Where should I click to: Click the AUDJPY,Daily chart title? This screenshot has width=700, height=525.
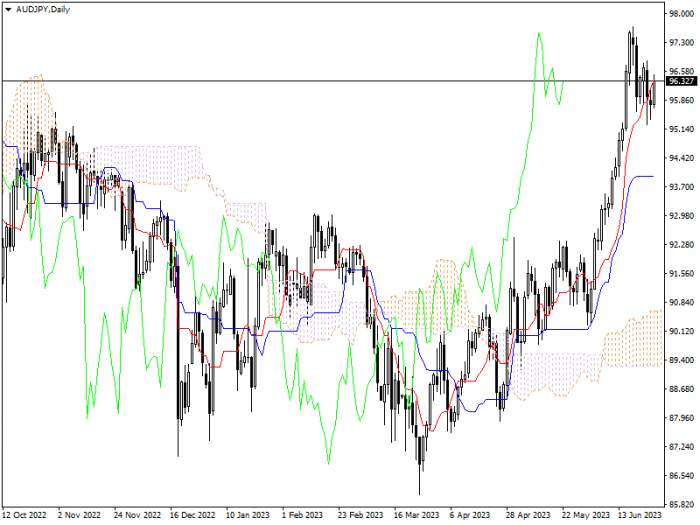(43, 9)
